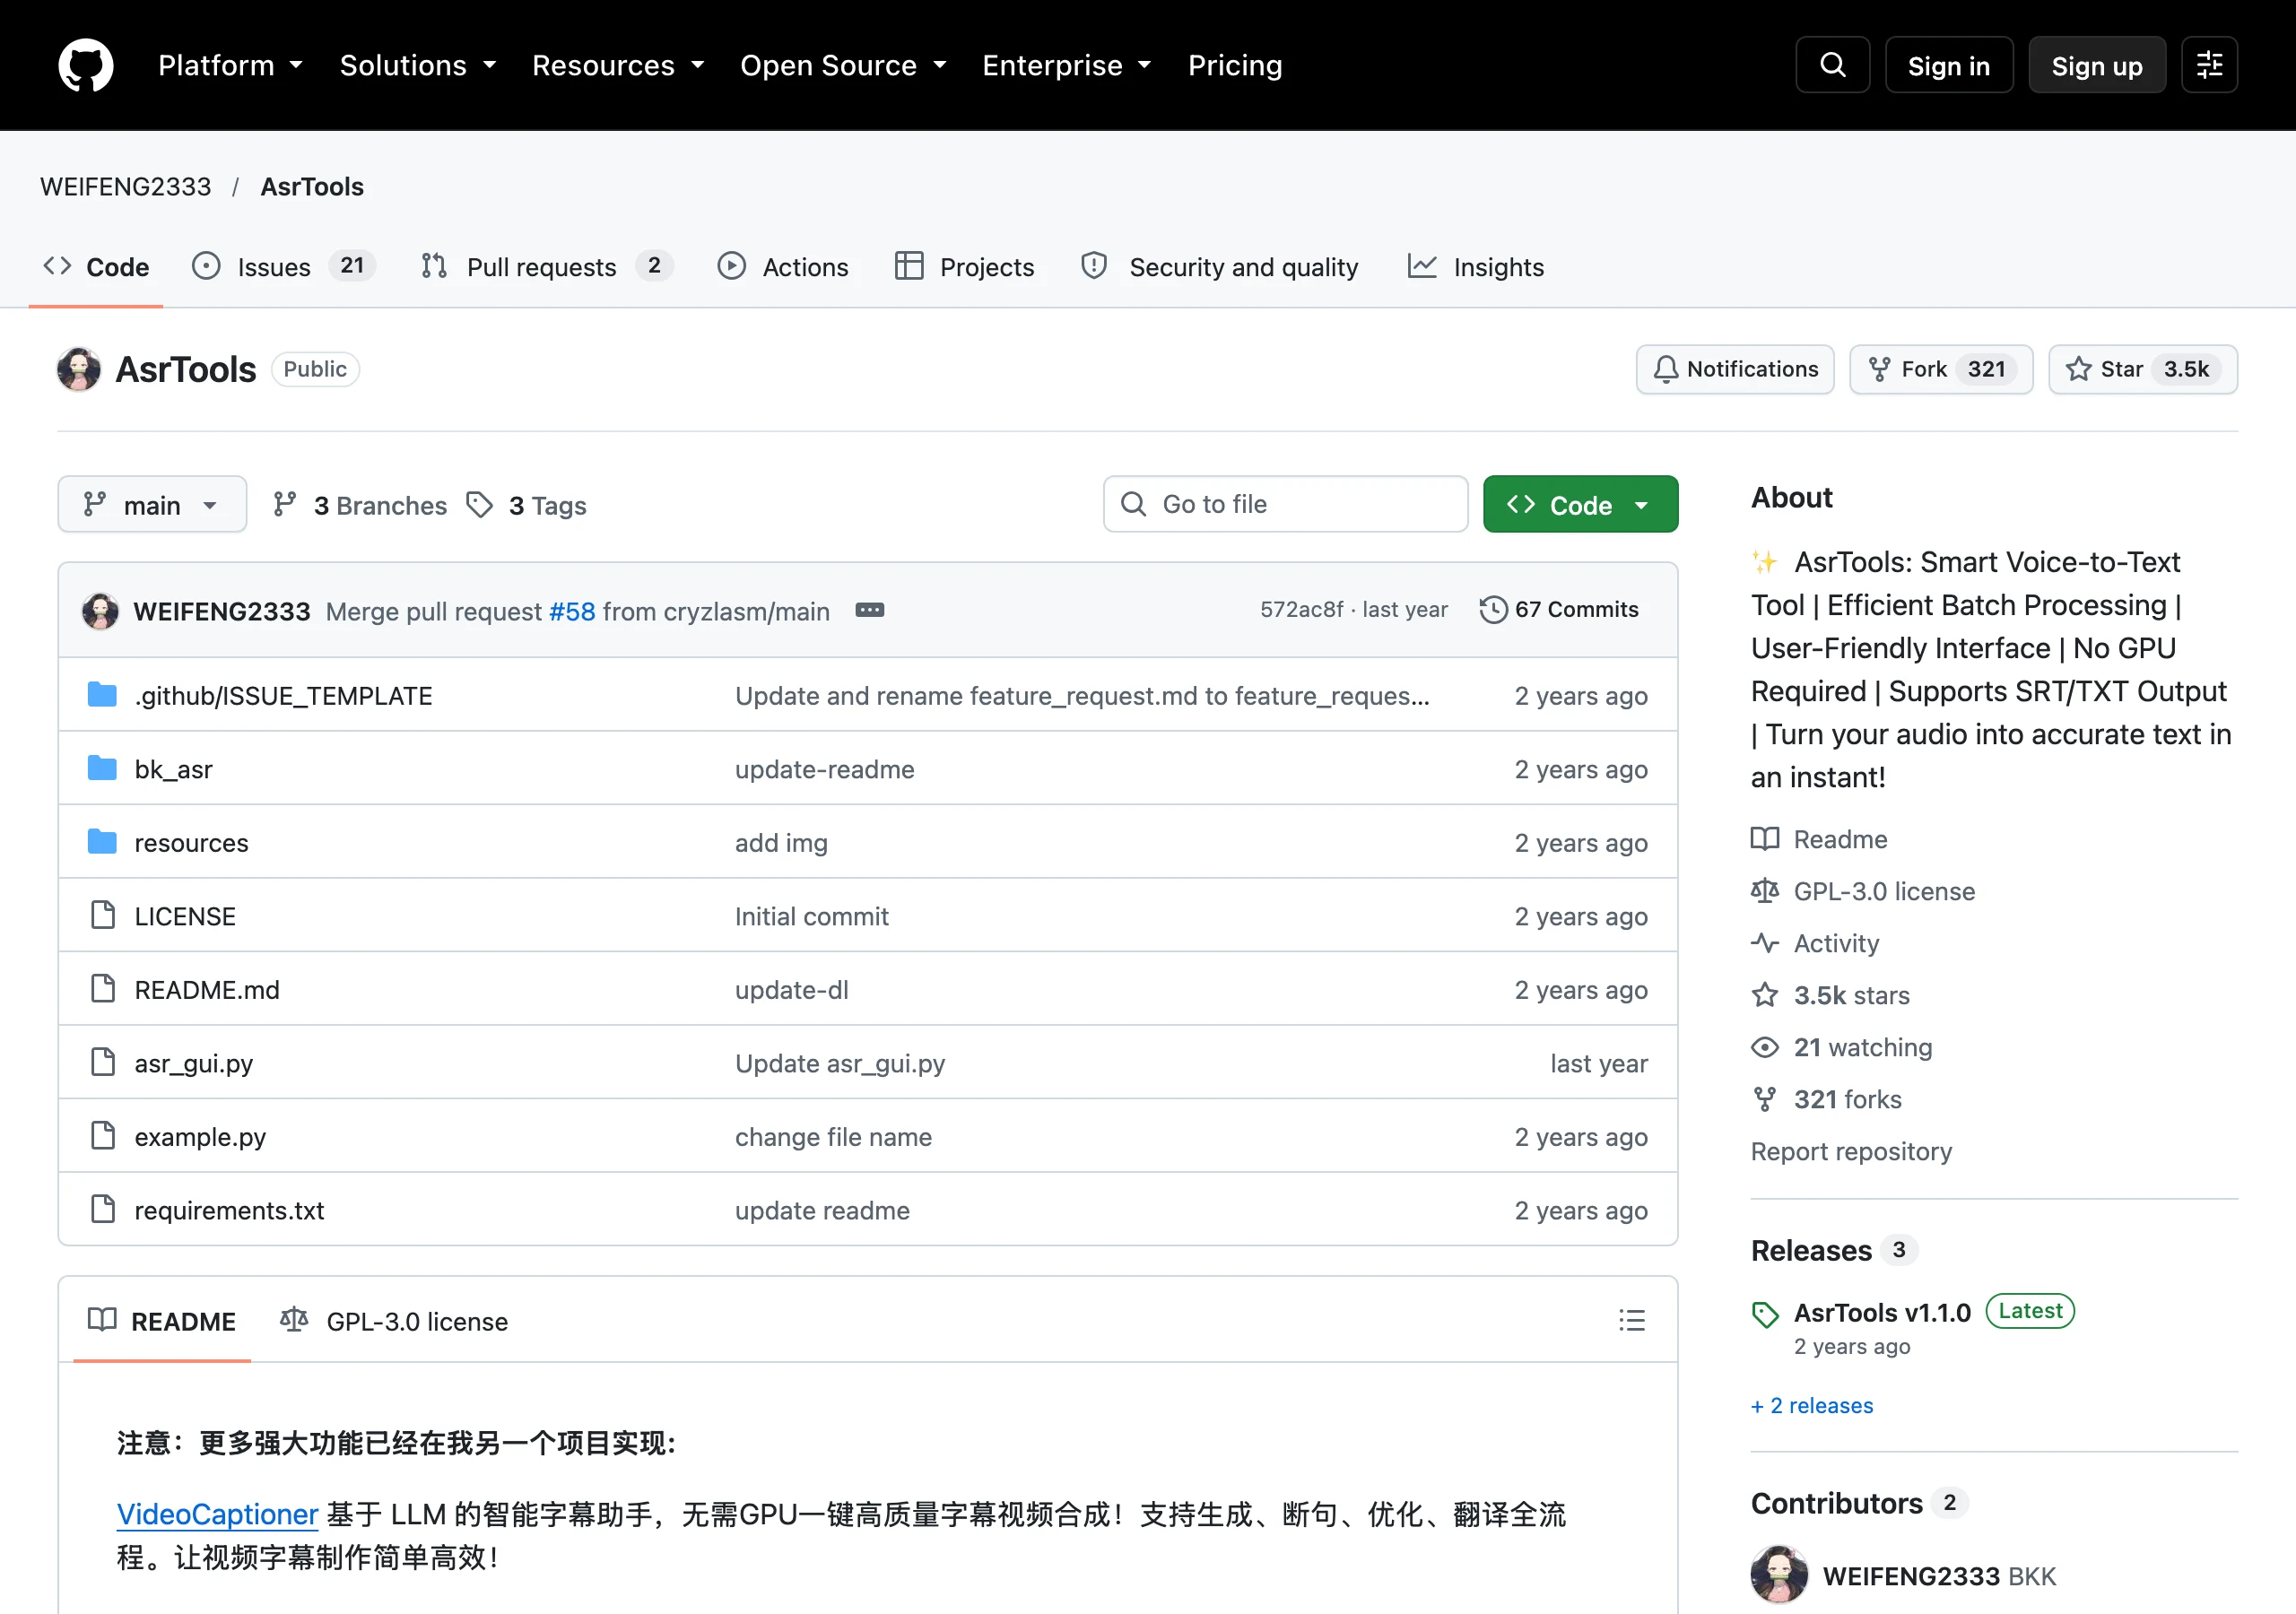Viewport: 2296px width, 1614px height.
Task: Star the AsrTools repository
Action: coord(2142,369)
